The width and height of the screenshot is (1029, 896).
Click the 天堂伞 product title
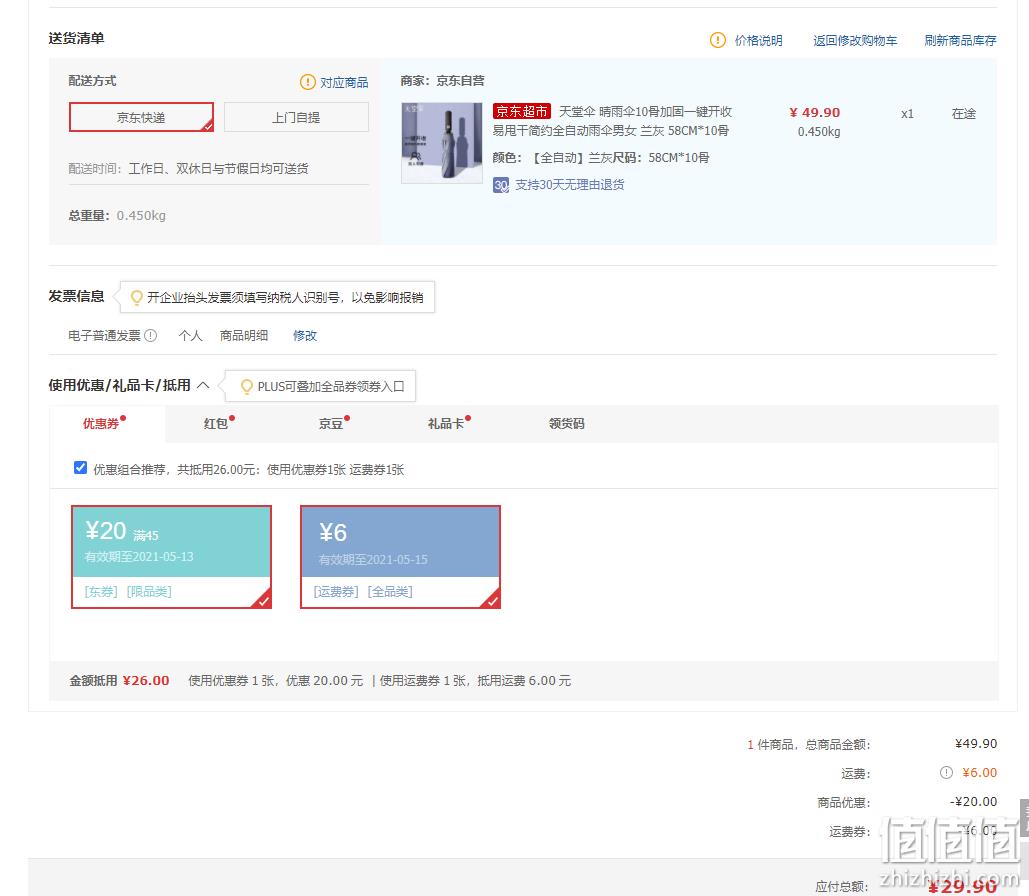[612, 121]
